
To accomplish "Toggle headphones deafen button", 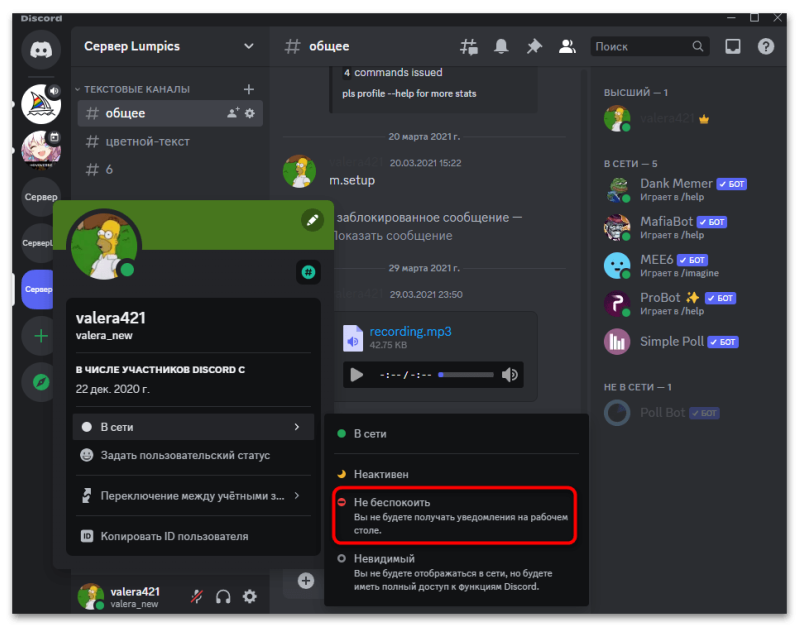I will click(223, 596).
